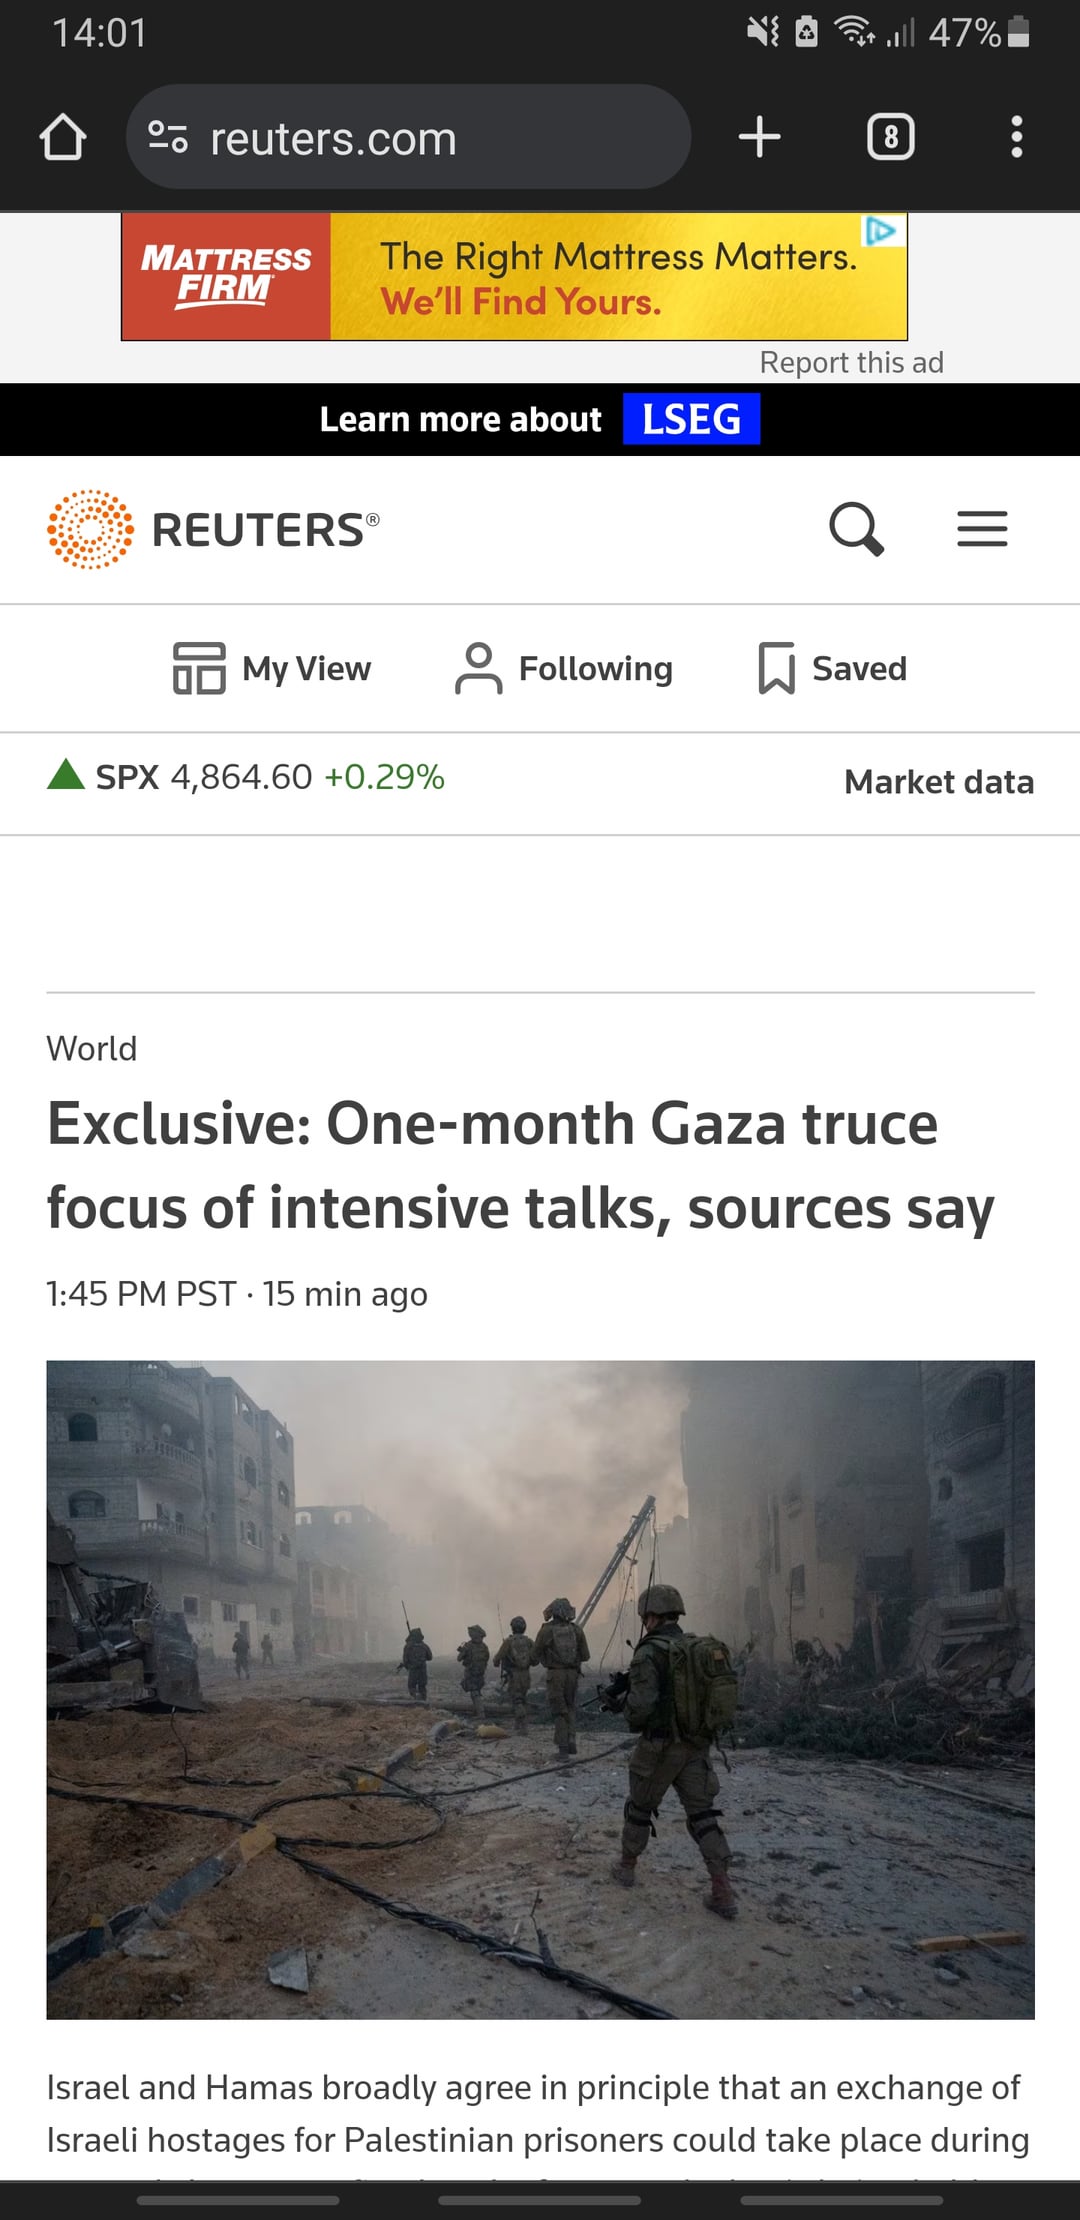The width and height of the screenshot is (1080, 2220).
Task: Tap the Chrome home icon
Action: (x=63, y=137)
